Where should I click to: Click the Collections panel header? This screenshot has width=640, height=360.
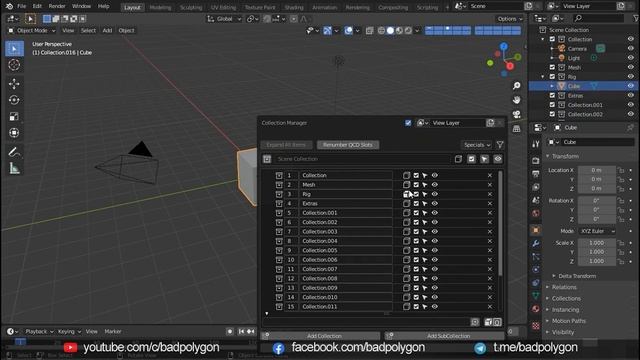pyautogui.click(x=566, y=299)
